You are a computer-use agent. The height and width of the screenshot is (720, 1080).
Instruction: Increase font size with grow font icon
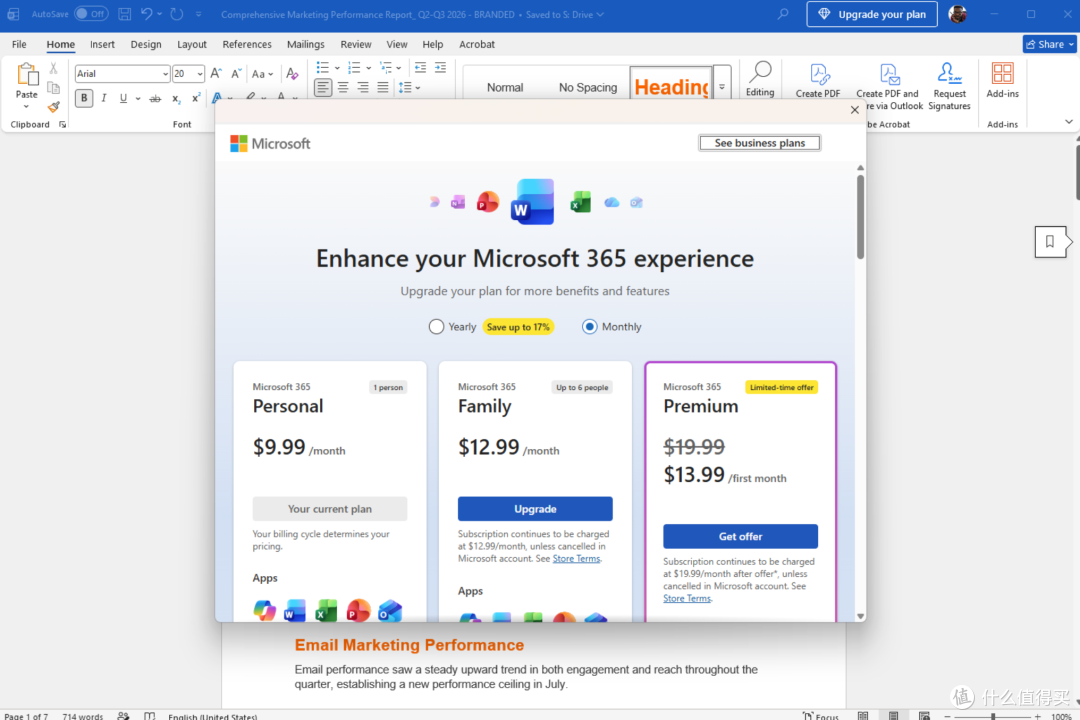[x=216, y=73]
